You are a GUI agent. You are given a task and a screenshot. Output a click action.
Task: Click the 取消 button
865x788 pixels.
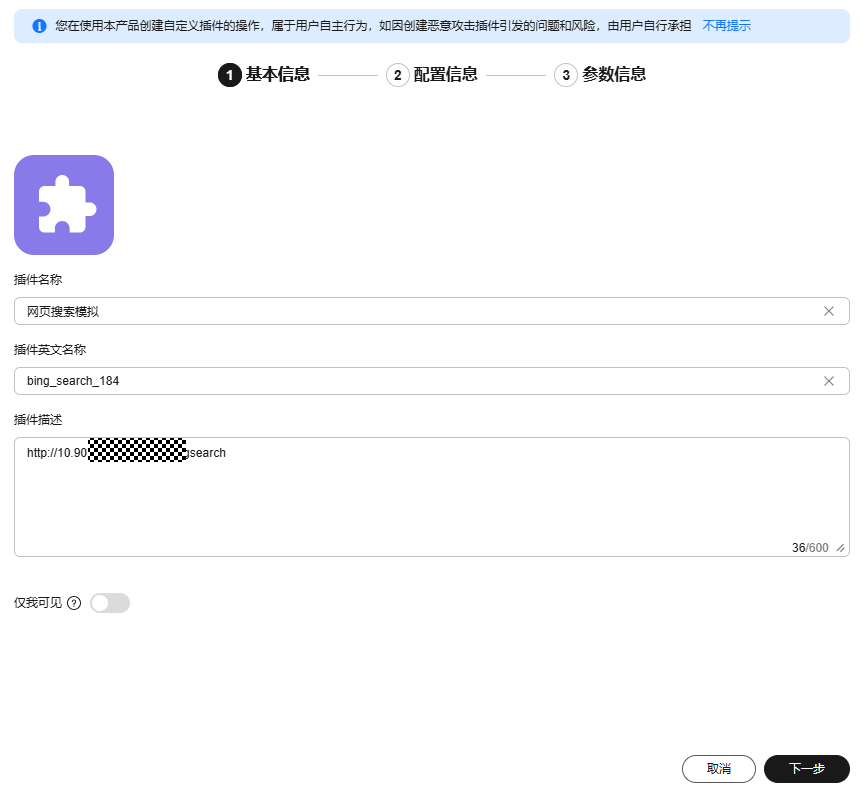coord(719,769)
